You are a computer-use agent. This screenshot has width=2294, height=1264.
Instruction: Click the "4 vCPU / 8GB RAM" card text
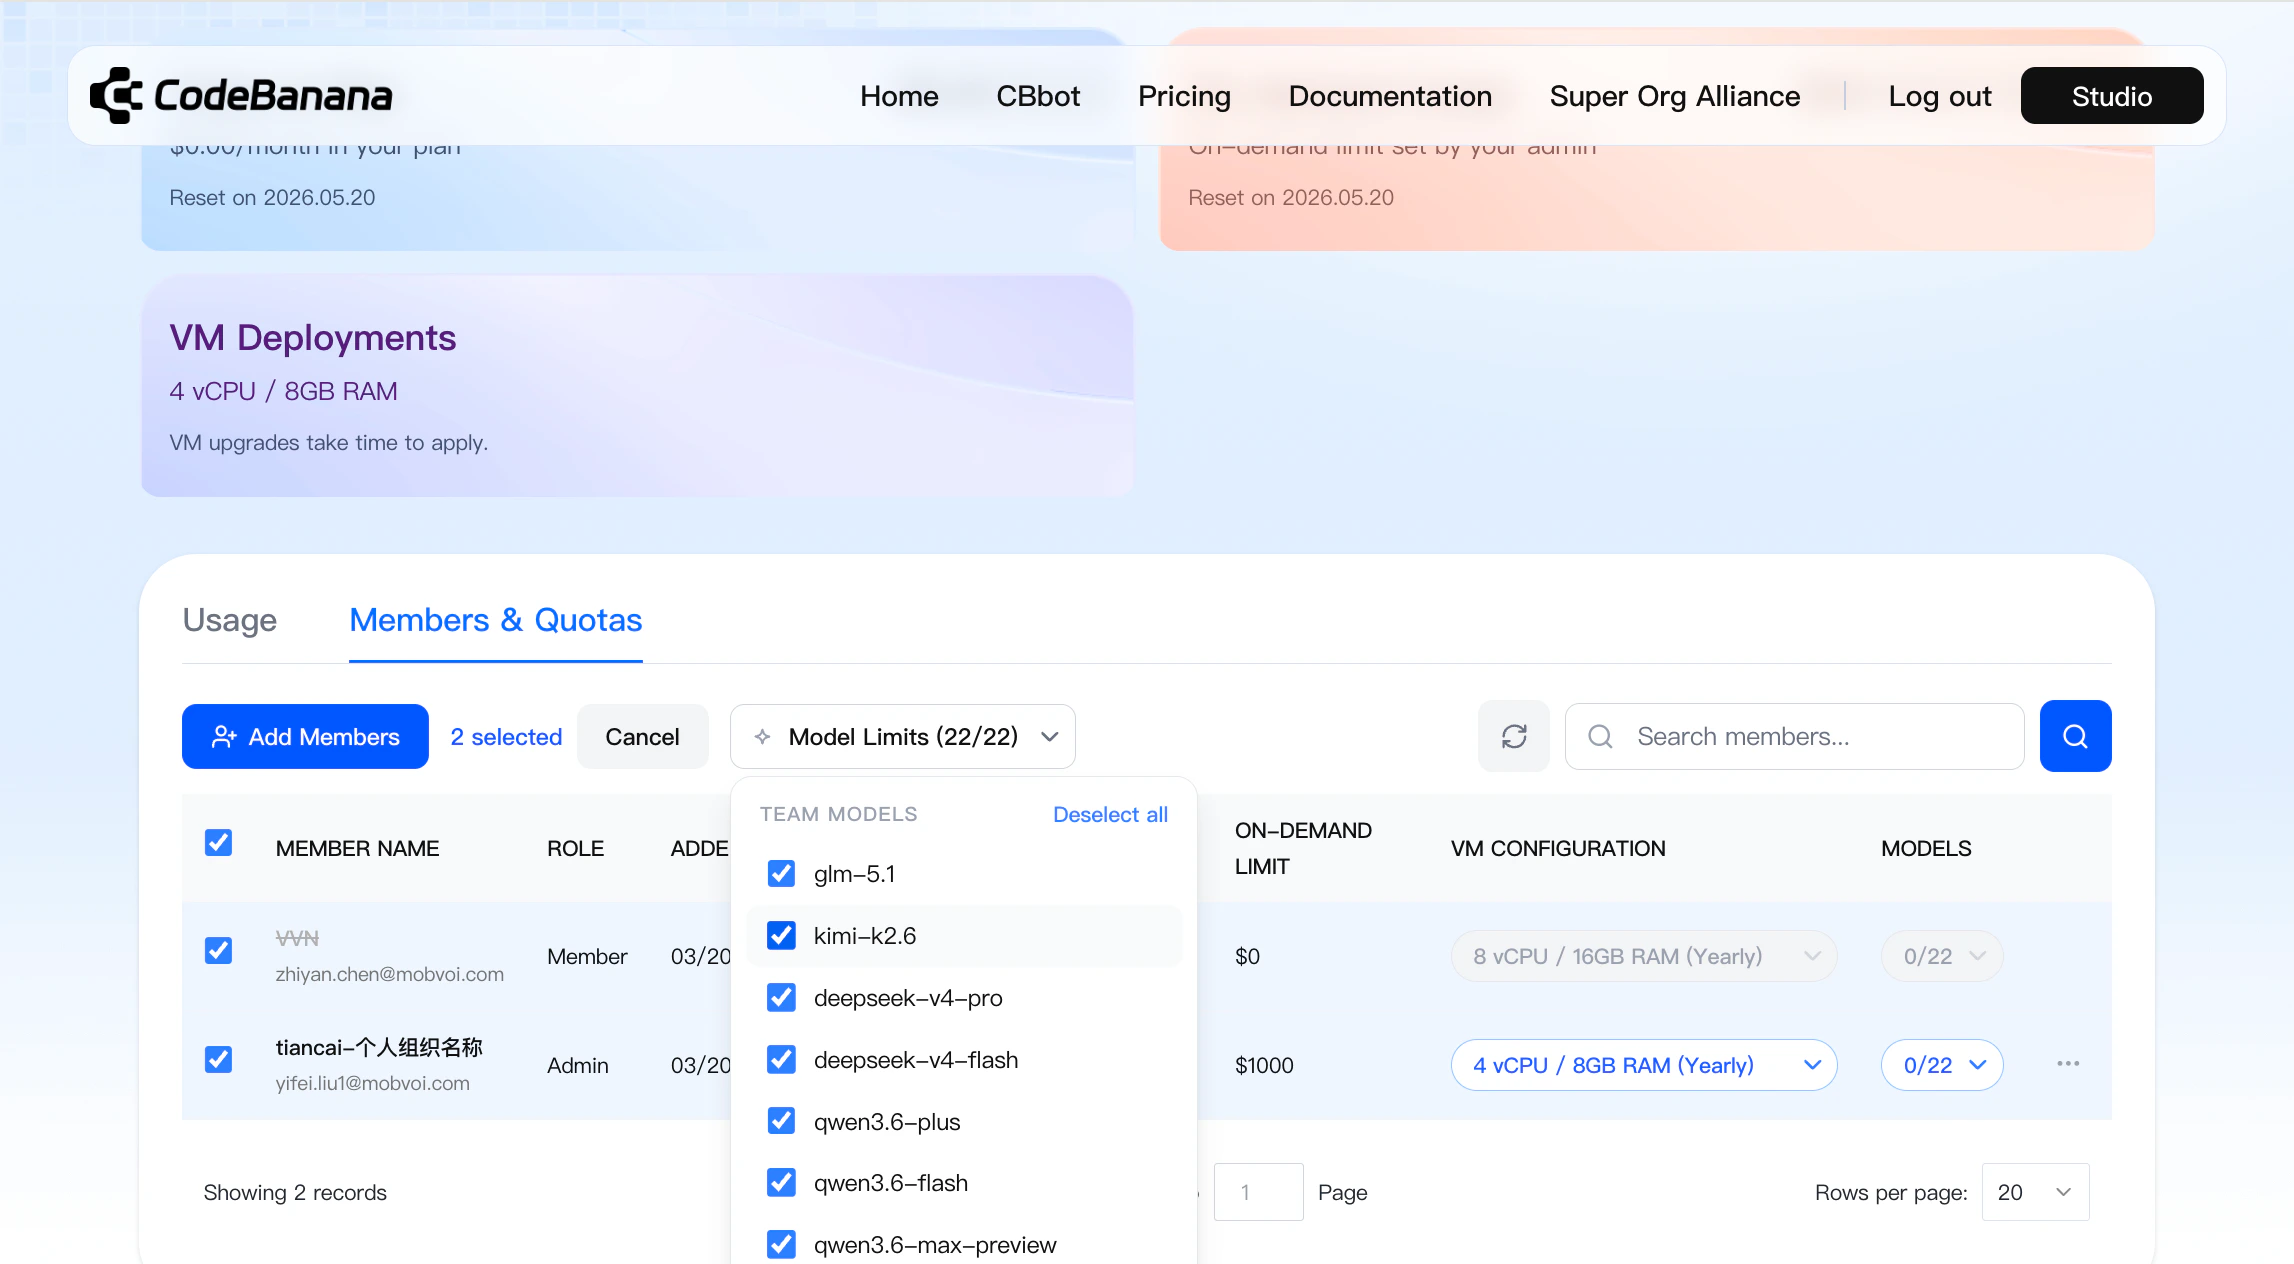pos(283,391)
